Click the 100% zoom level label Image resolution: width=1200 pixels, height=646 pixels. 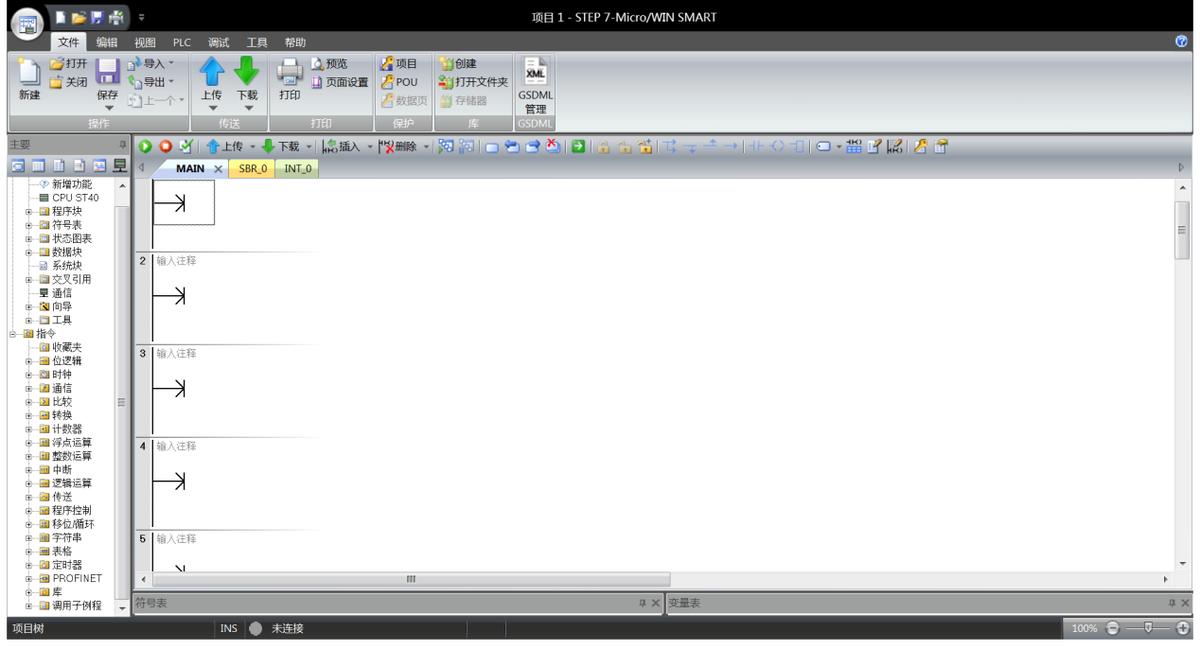click(1084, 628)
